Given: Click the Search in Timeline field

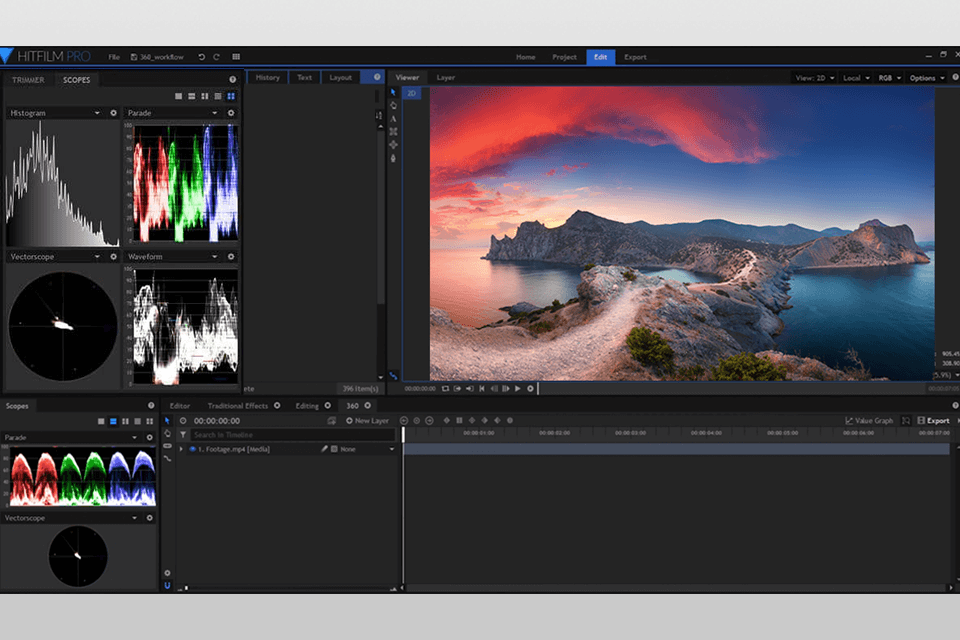Looking at the screenshot, I should pyautogui.click(x=293, y=435).
